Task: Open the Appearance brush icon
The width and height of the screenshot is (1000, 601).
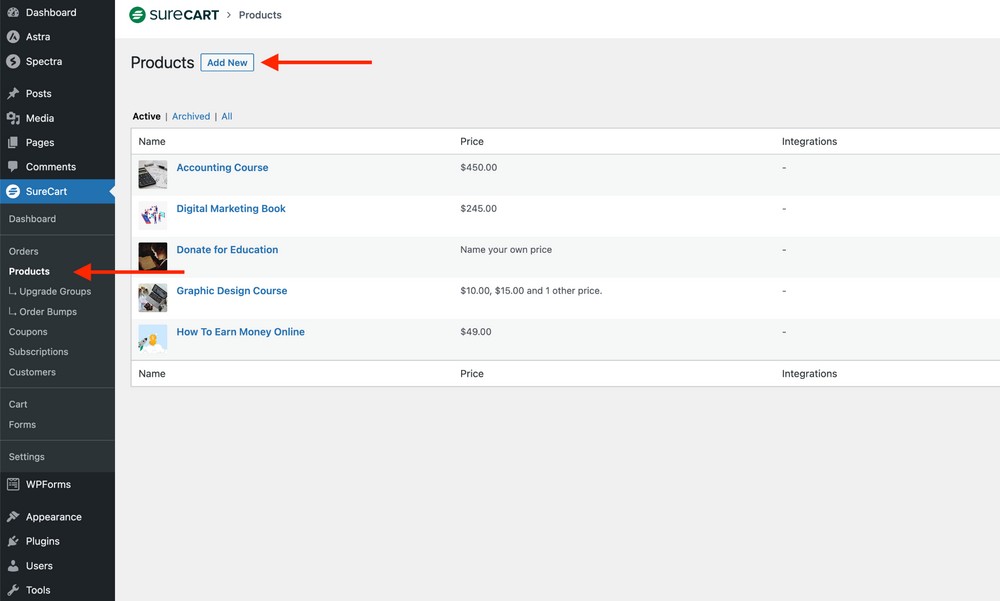Action: [13, 517]
